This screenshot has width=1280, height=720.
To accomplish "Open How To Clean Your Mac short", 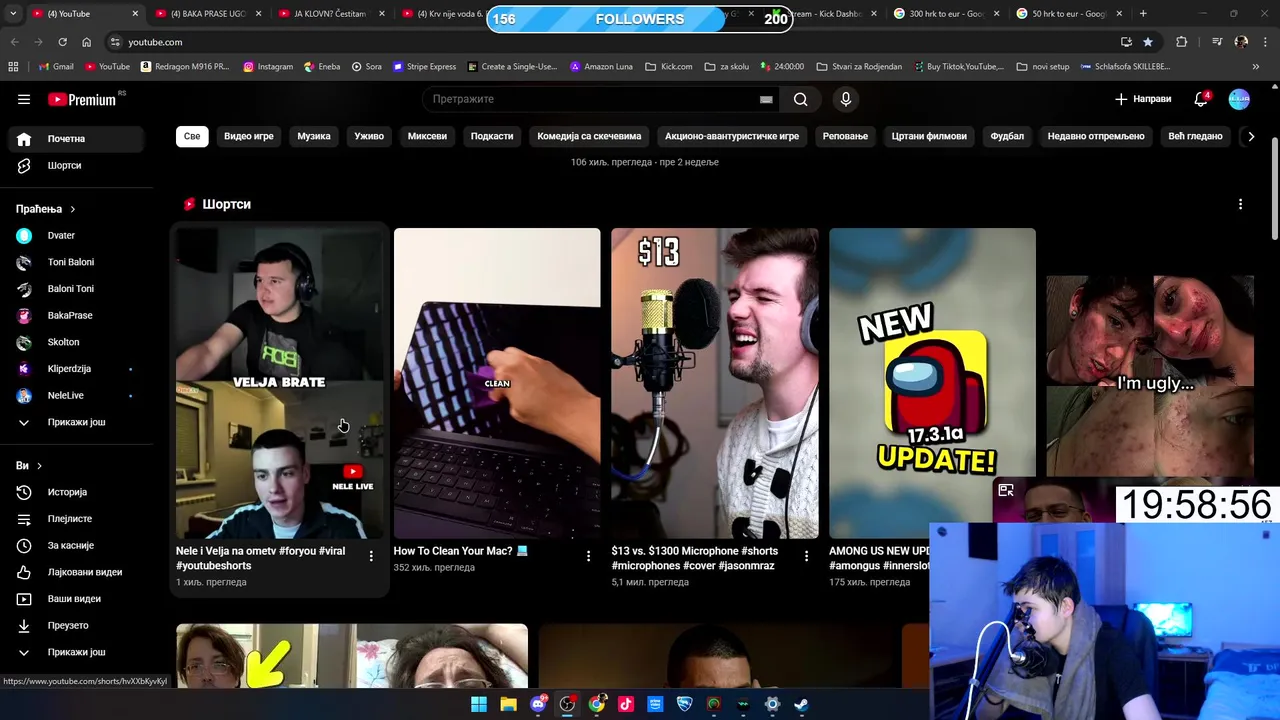I will (x=497, y=383).
